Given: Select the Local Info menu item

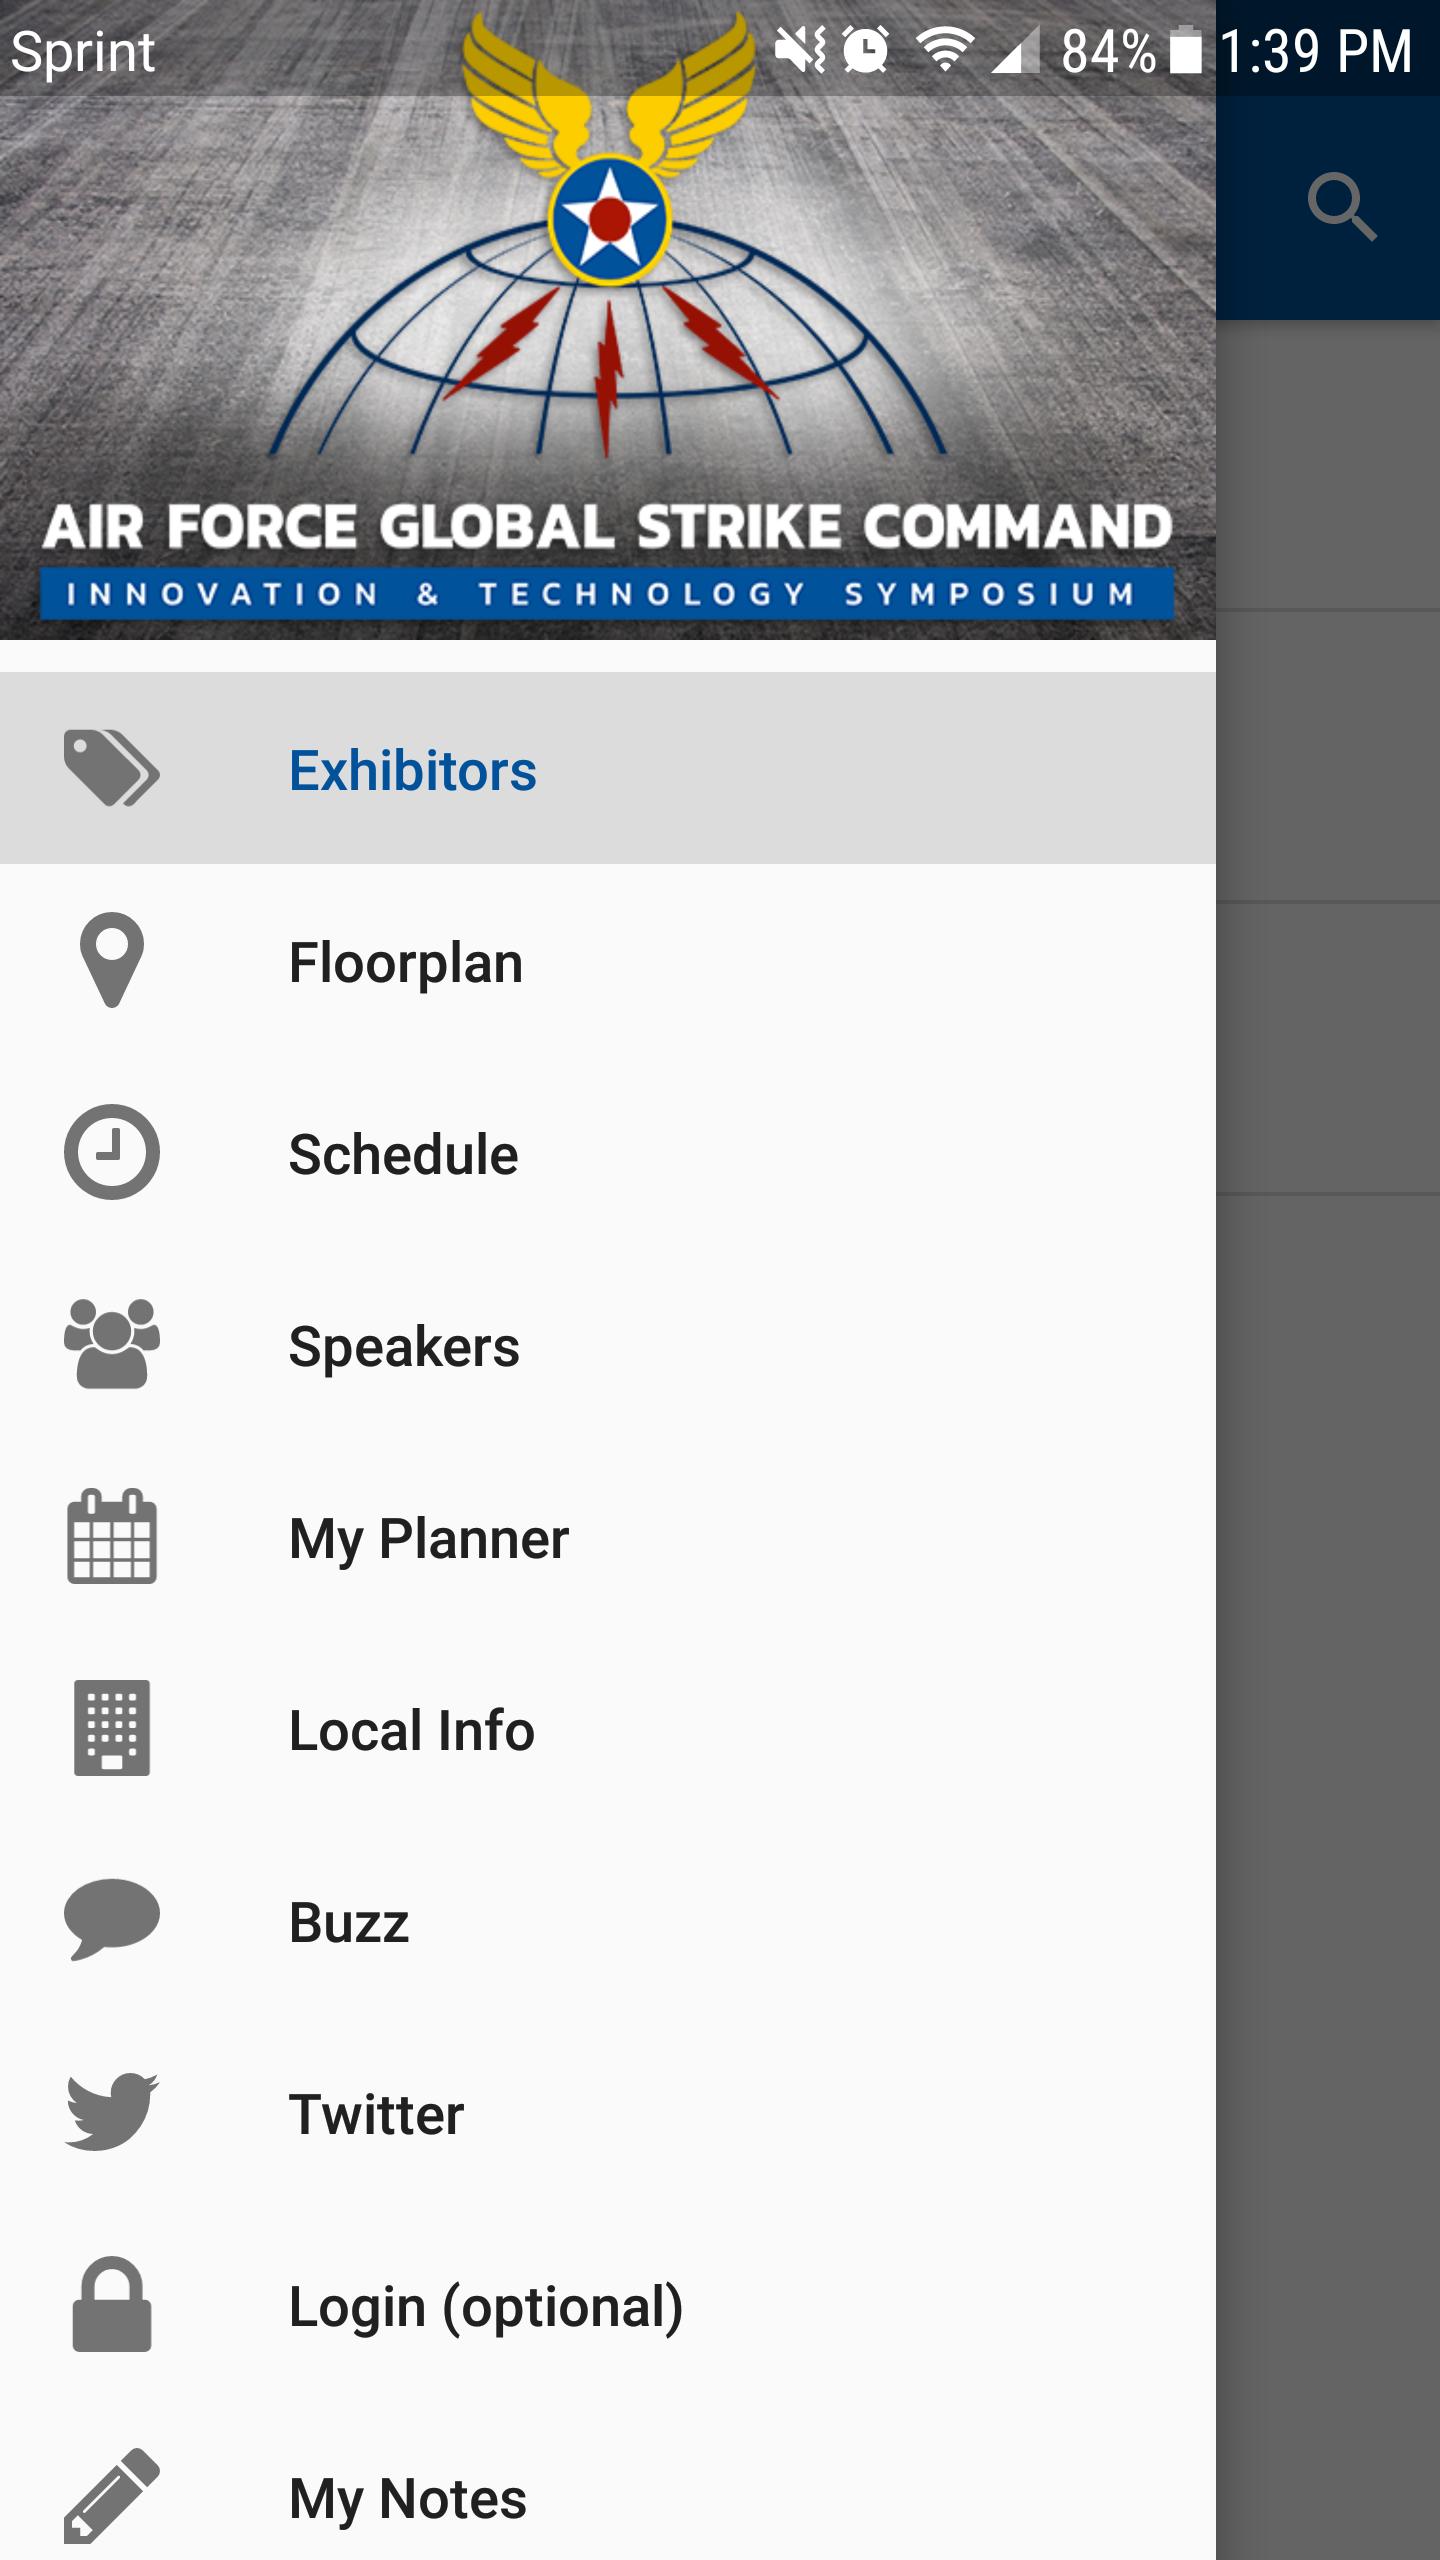Looking at the screenshot, I should point(411,1730).
